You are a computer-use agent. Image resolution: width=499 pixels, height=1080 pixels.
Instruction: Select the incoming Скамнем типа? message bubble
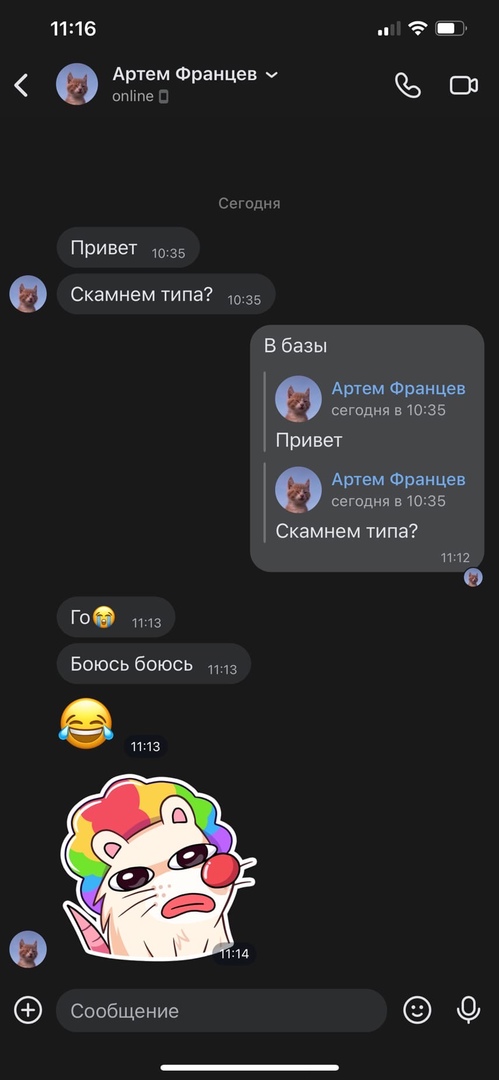pyautogui.click(x=166, y=294)
